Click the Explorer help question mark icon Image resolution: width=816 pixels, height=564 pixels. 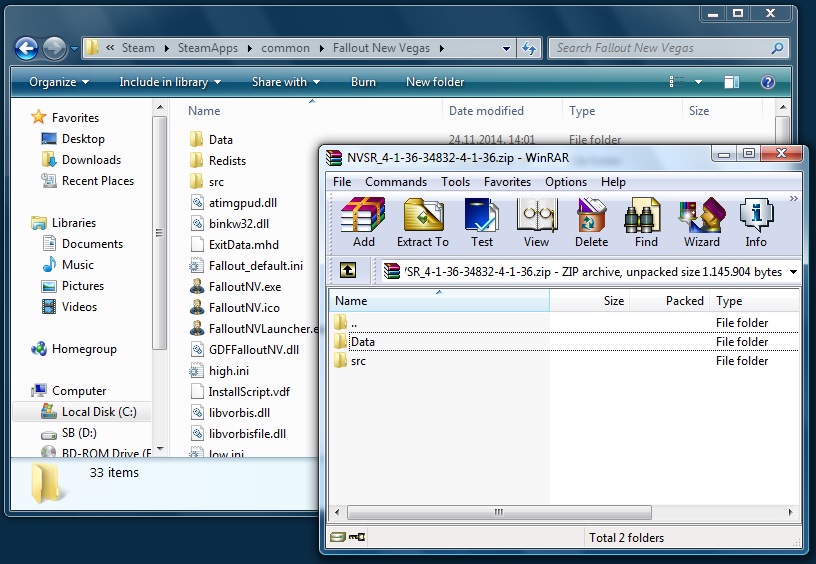pyautogui.click(x=768, y=82)
